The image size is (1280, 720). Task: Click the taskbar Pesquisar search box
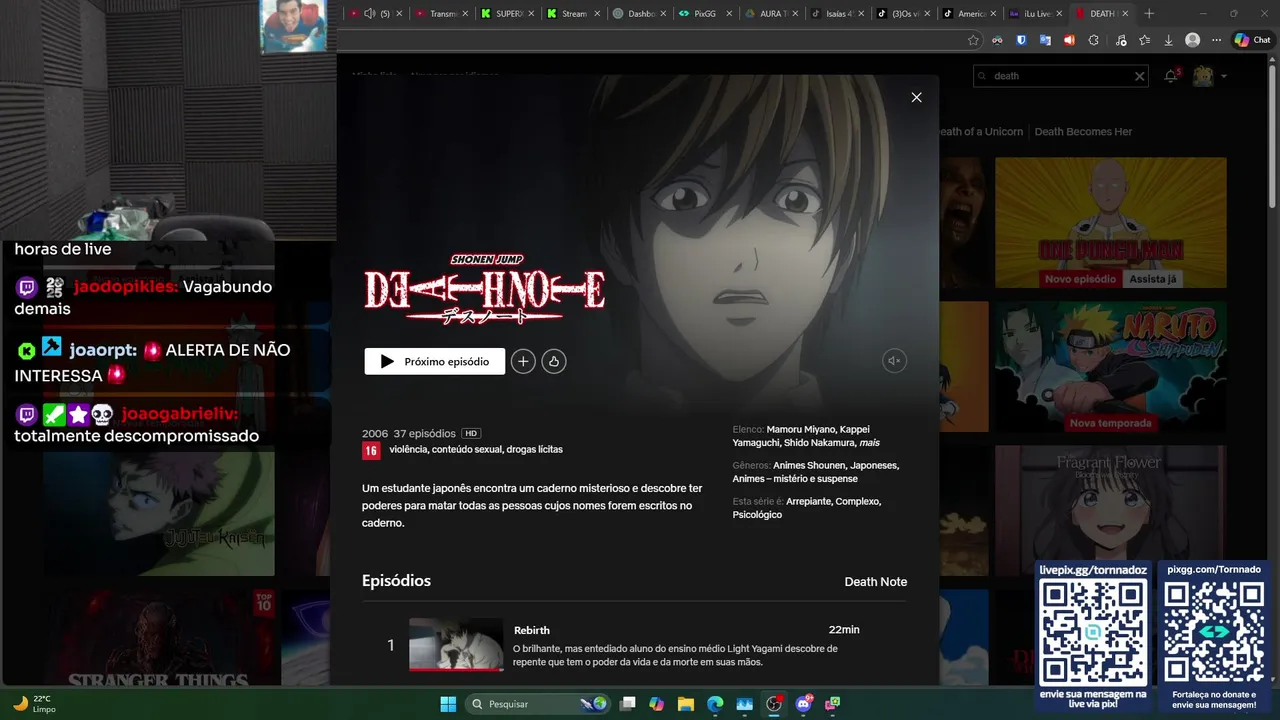click(x=538, y=704)
